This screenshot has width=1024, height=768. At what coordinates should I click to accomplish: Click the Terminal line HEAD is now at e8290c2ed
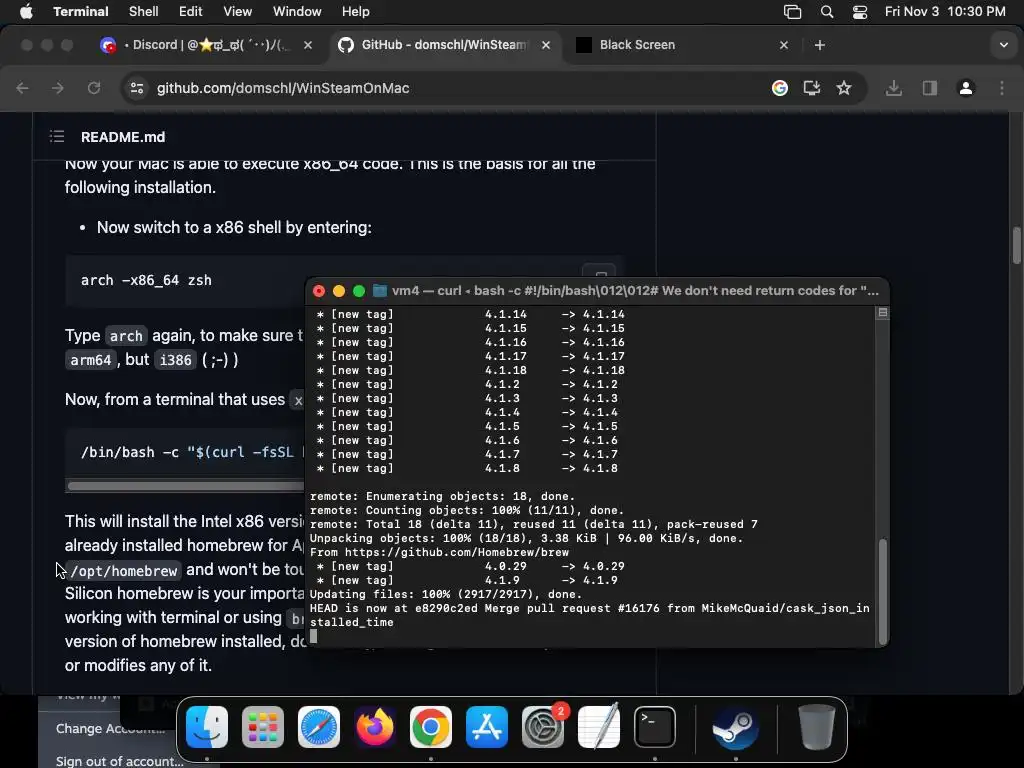[589, 615]
